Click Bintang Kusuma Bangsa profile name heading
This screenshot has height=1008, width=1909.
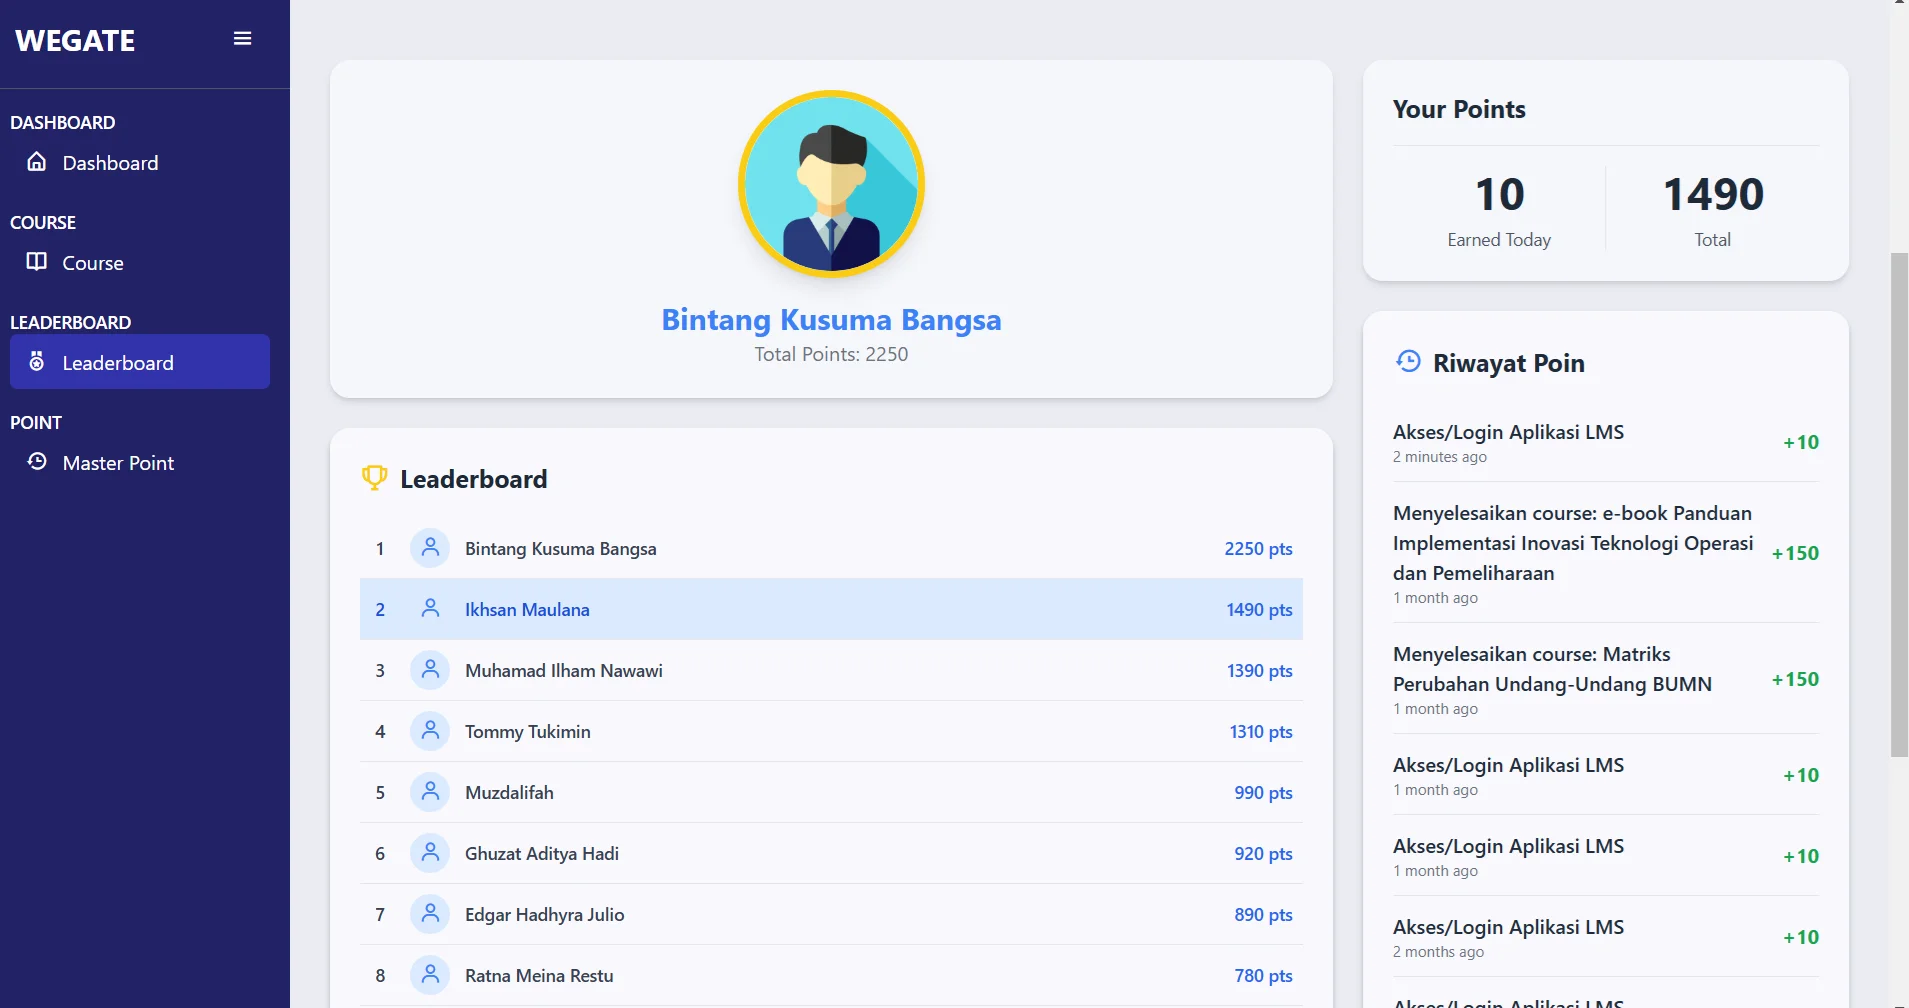(831, 320)
